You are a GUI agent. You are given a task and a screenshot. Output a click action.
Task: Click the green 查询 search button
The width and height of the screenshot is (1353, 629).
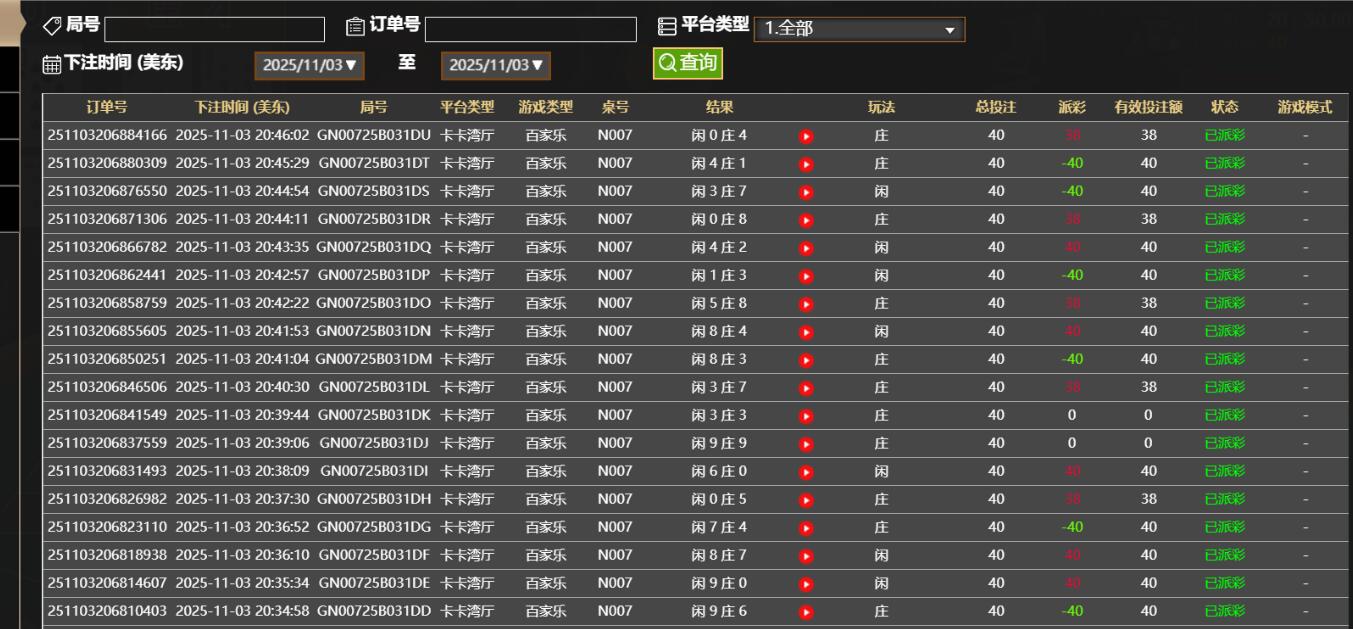(x=687, y=63)
